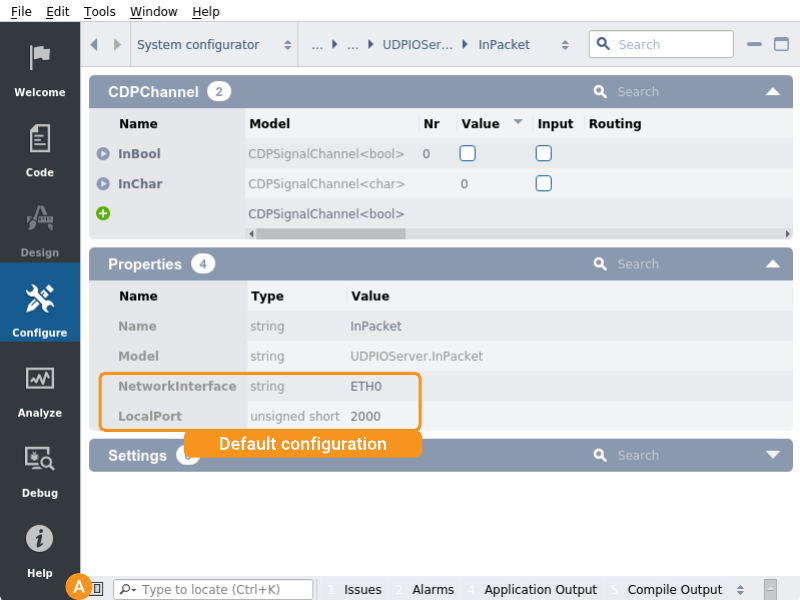Image resolution: width=800 pixels, height=600 pixels.
Task: Enable the InBool Input checkbox
Action: pyautogui.click(x=543, y=154)
